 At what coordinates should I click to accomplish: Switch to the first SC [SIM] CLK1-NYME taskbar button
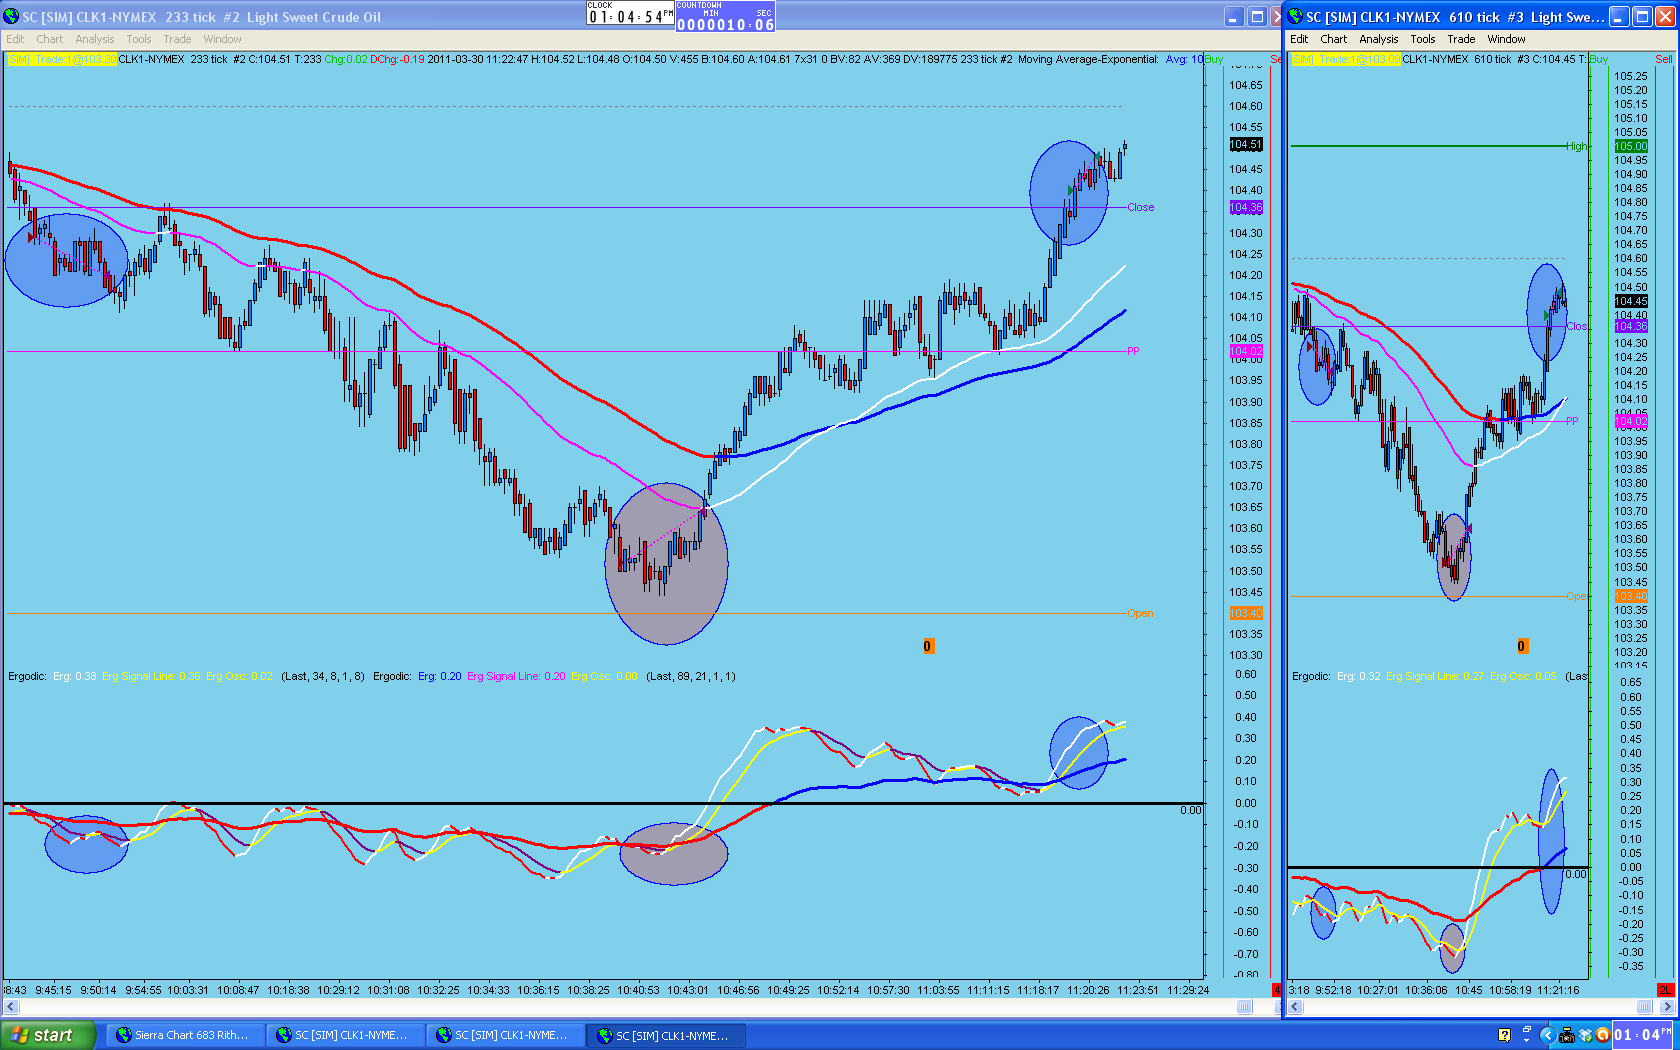point(345,1035)
